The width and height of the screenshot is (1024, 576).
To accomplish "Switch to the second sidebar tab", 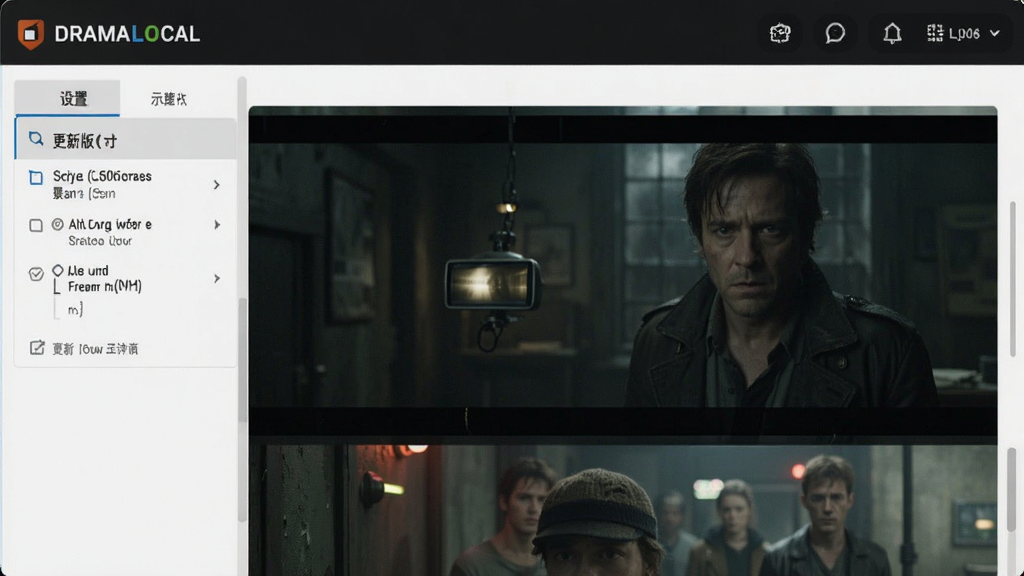I will pyautogui.click(x=168, y=99).
